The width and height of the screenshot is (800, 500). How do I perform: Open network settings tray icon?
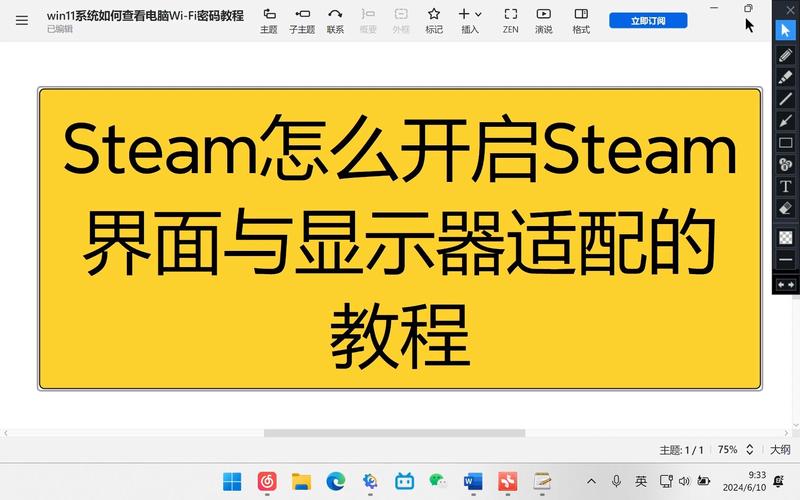666,481
